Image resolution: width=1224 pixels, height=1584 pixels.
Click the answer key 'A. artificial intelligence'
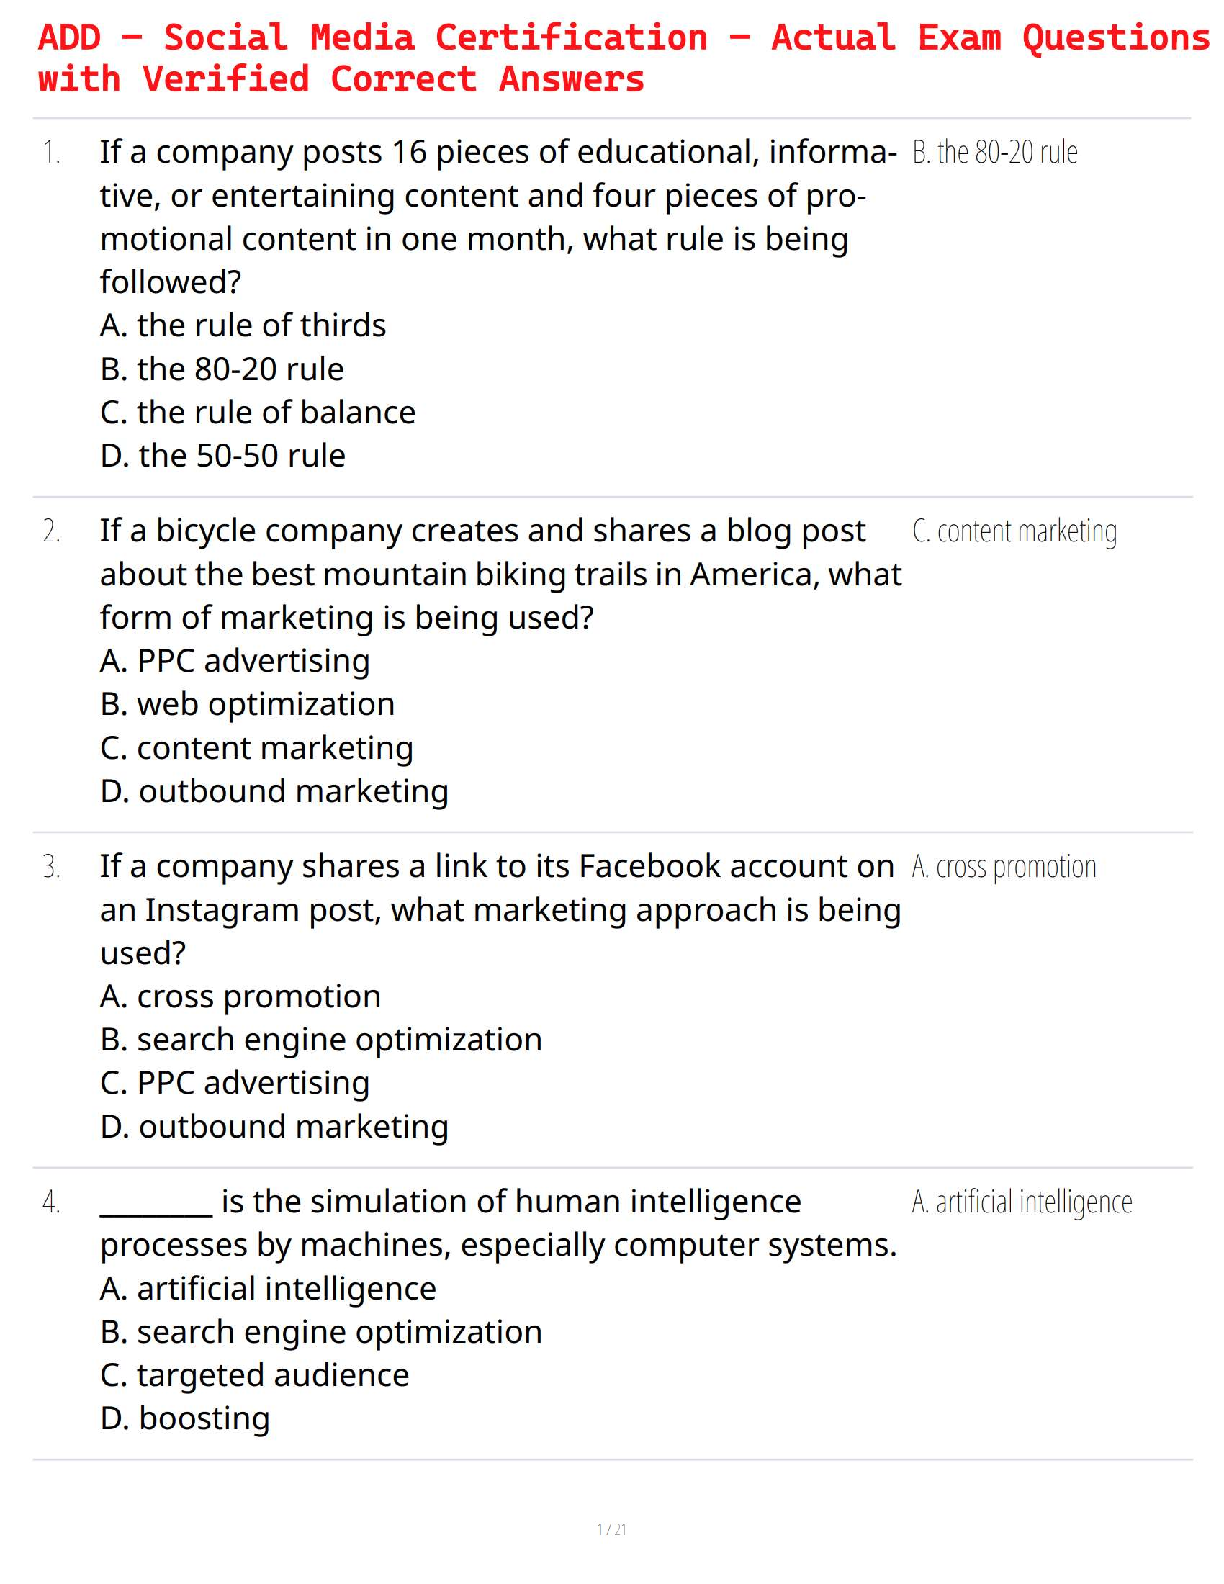pyautogui.click(x=1021, y=1202)
